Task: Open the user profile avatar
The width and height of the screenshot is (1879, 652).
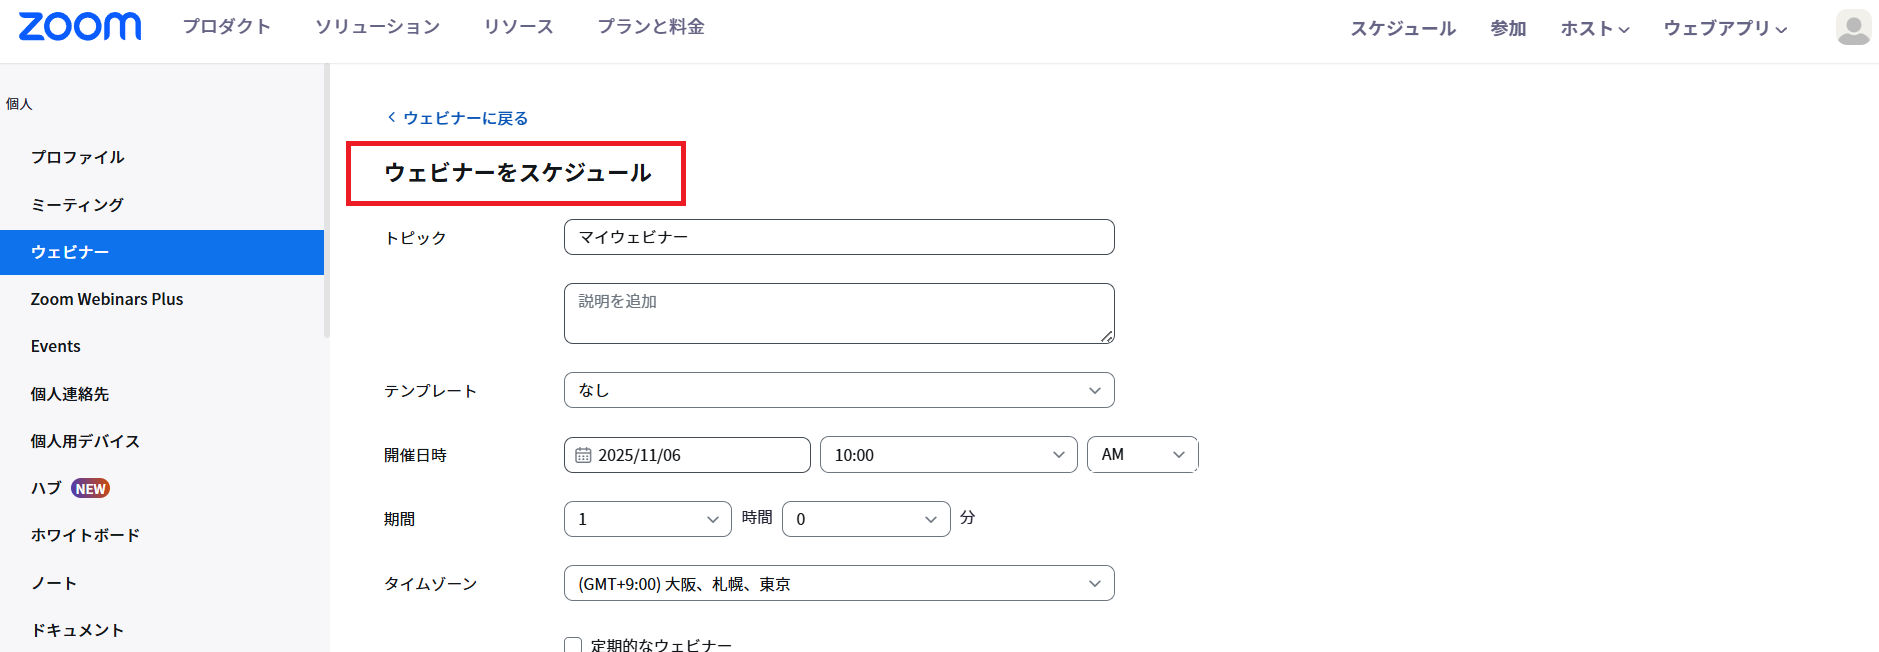Action: 1852,28
